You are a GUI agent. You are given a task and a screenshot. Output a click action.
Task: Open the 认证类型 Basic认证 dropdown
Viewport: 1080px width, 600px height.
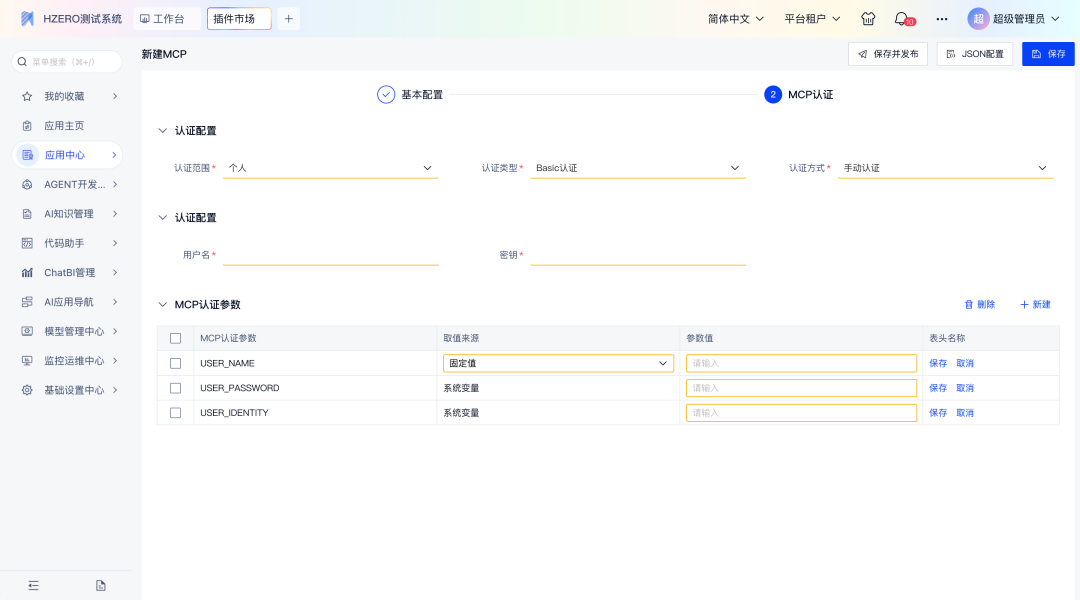[x=637, y=168]
